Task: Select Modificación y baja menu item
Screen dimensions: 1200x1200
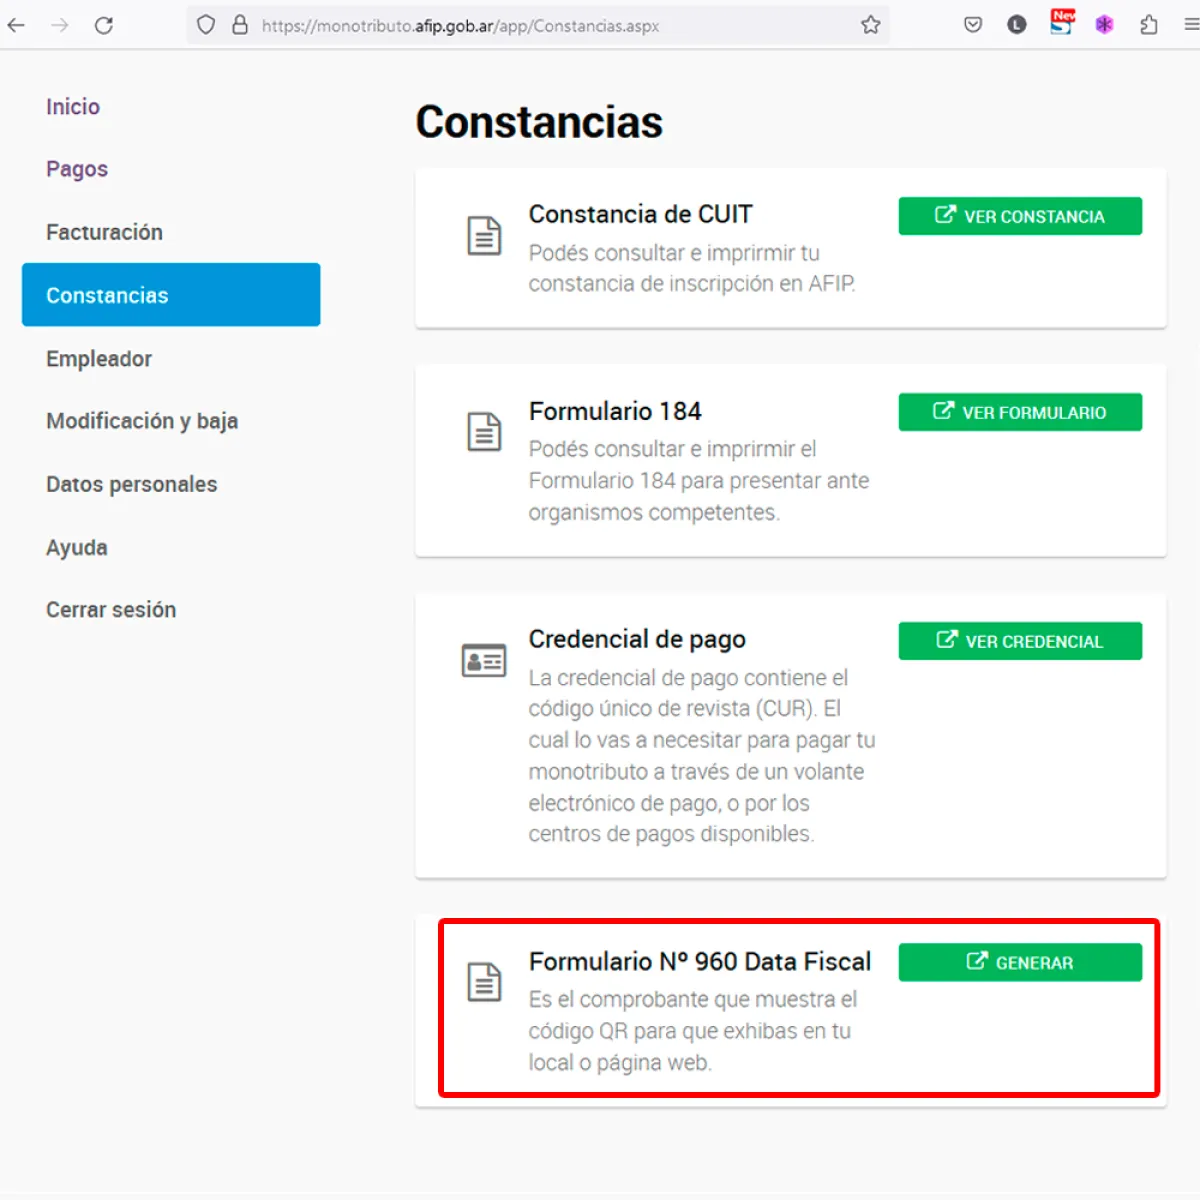Action: coord(142,421)
